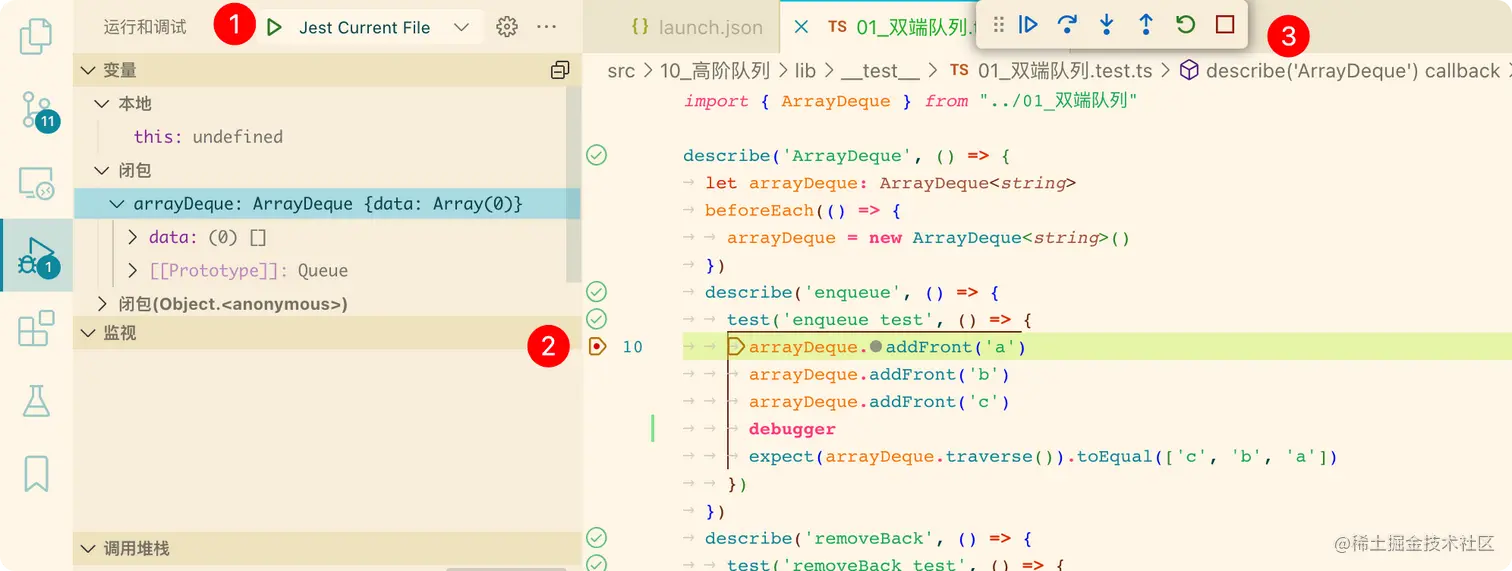The image size is (1512, 571).
Task: Click the arrayDeque.addFront('b') line
Action: tap(880, 374)
